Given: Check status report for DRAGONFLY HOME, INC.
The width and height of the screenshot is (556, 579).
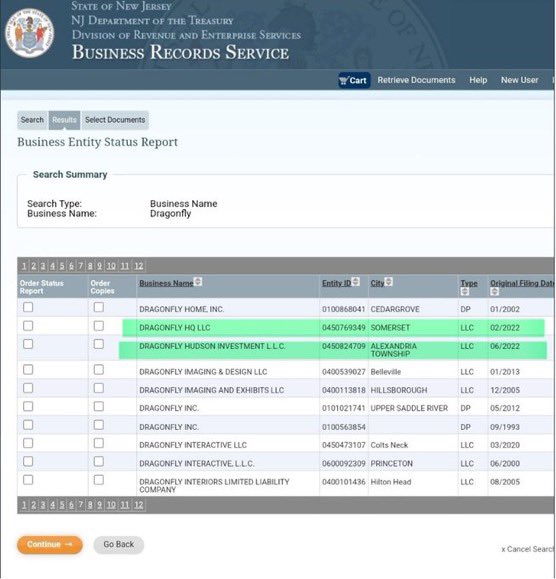Looking at the screenshot, I should click(x=28, y=307).
